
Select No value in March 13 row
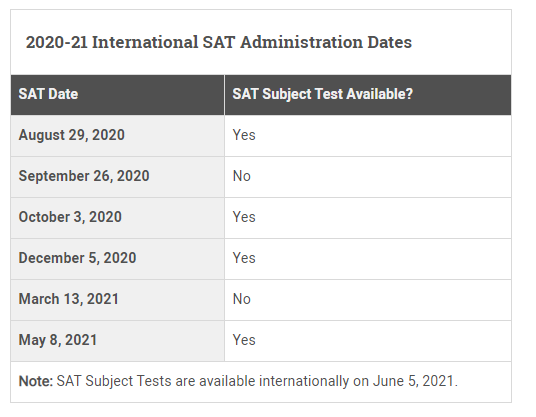242,299
